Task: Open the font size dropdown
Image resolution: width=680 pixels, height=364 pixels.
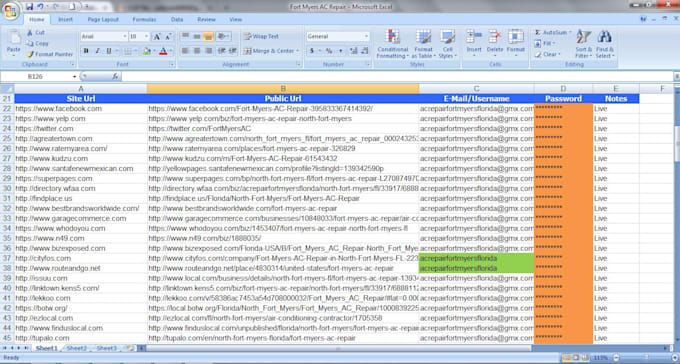Action: click(x=147, y=37)
